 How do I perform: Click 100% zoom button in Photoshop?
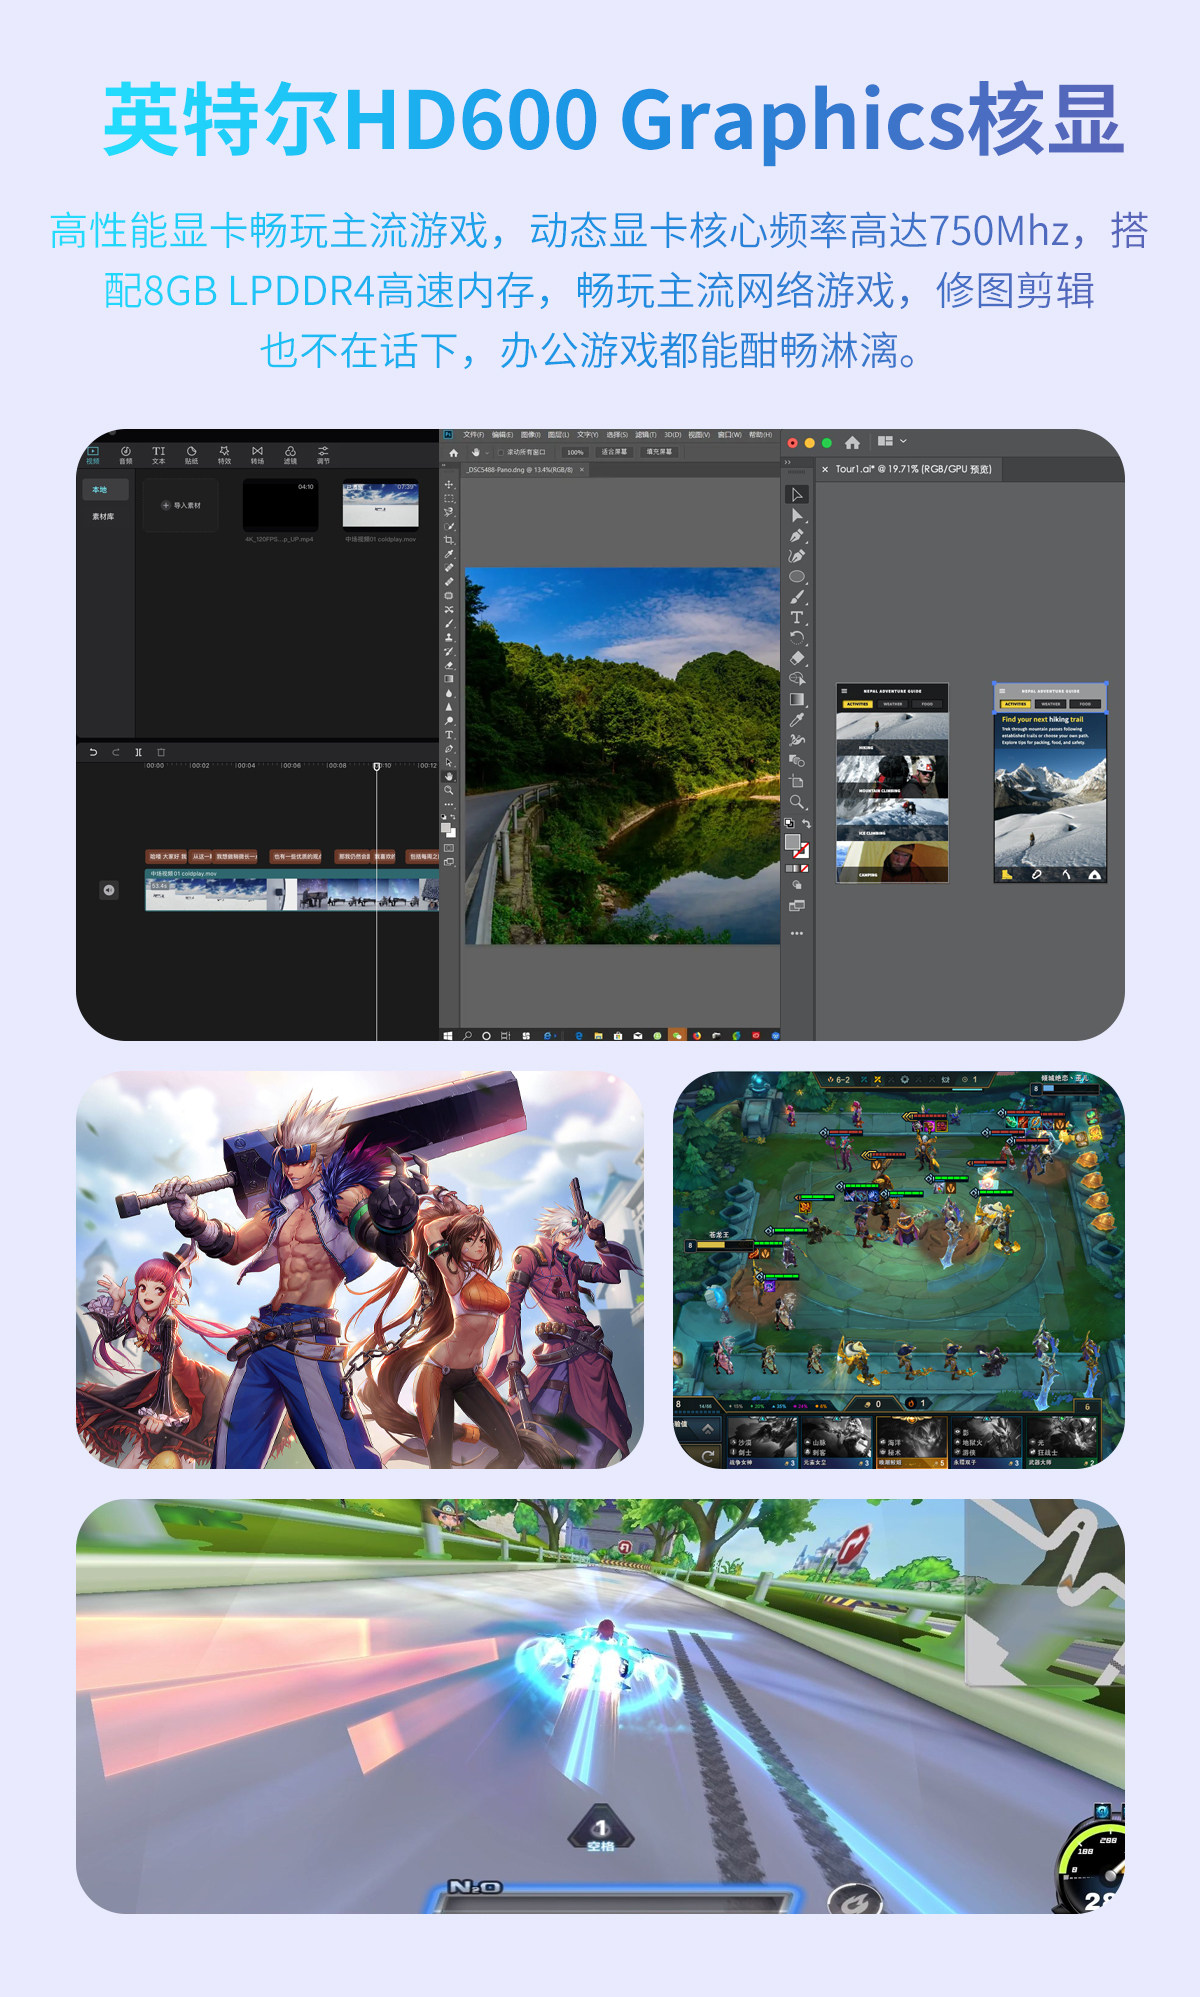coord(575,452)
